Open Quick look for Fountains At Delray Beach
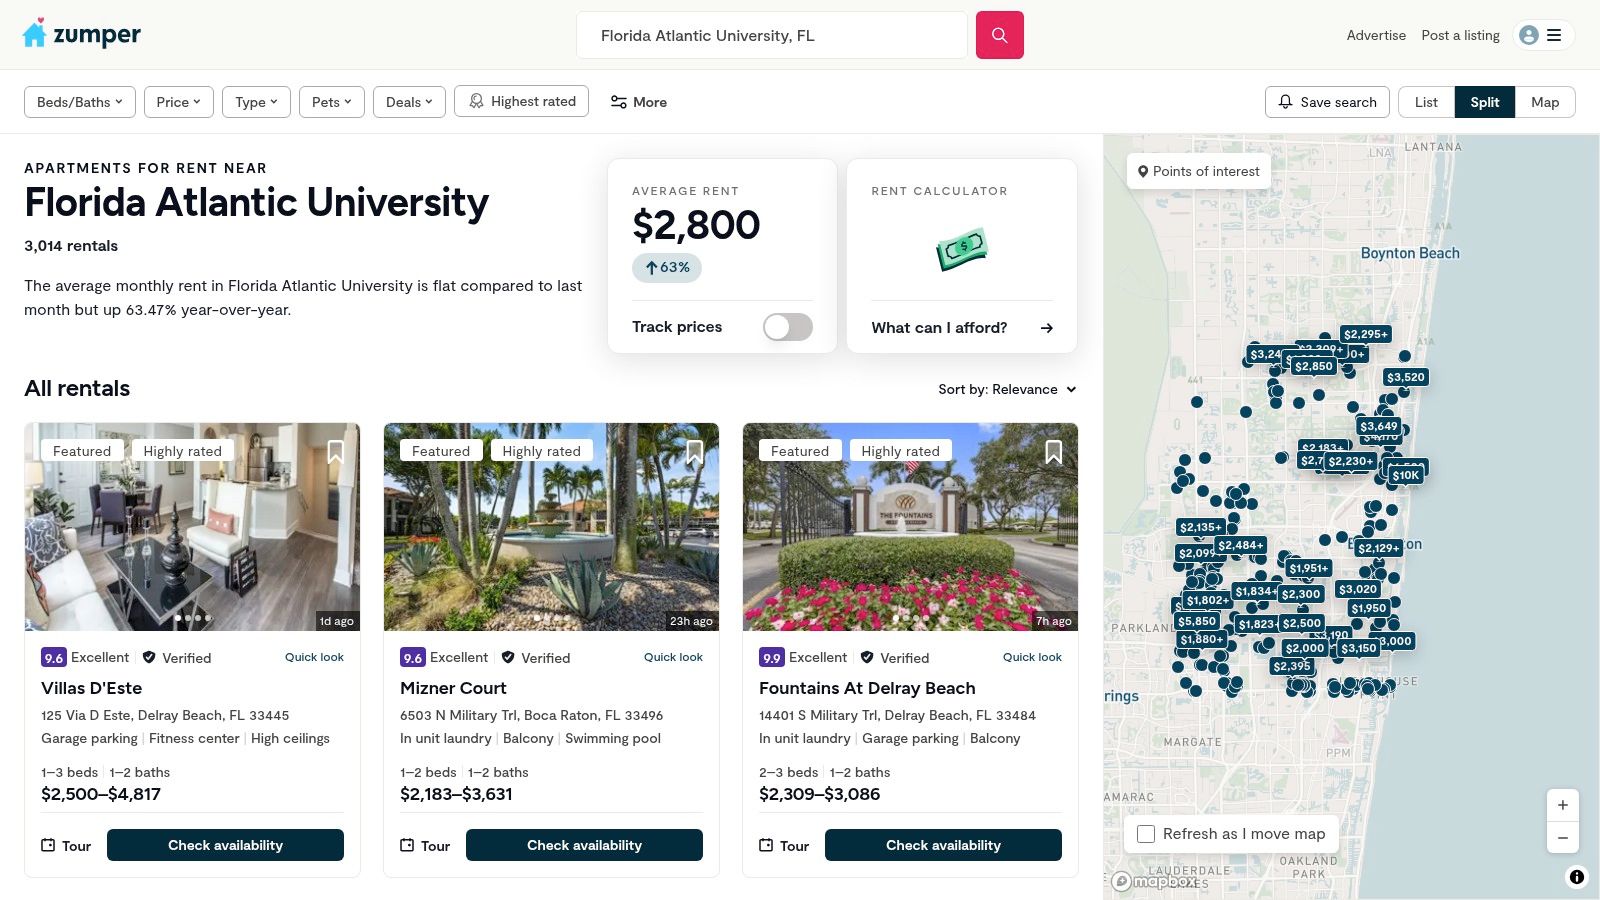Viewport: 1600px width, 900px height. pos(1032,657)
